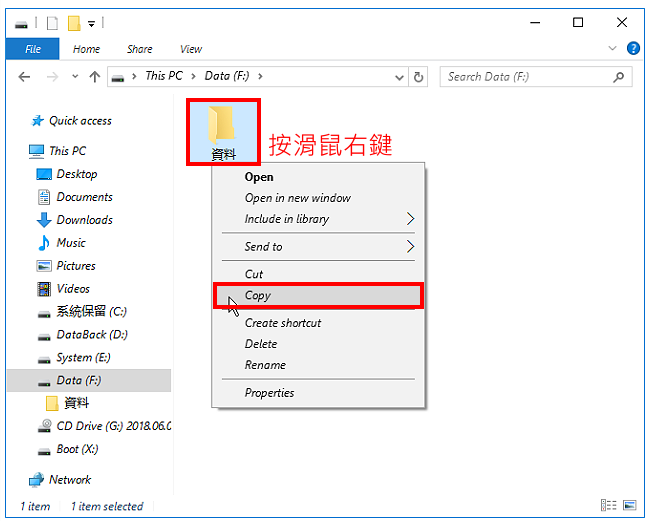This screenshot has width=652, height=521.
Task: Click the drive icon in the address bar
Action: tap(118, 78)
